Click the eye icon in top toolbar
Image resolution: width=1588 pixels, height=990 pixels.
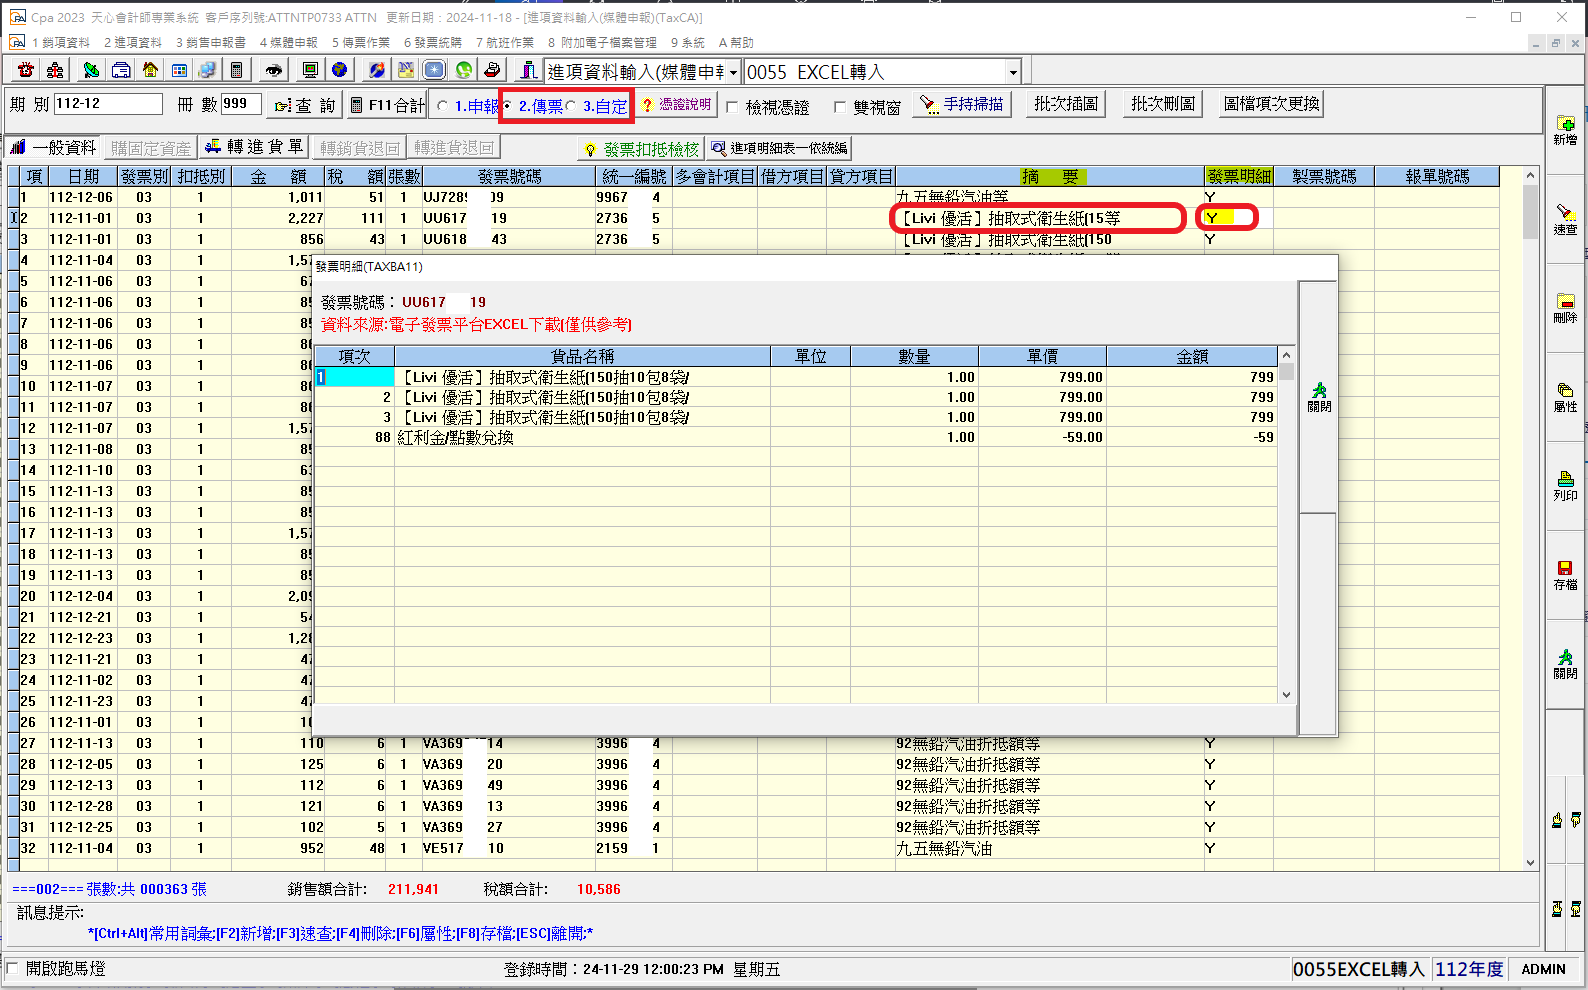[273, 70]
